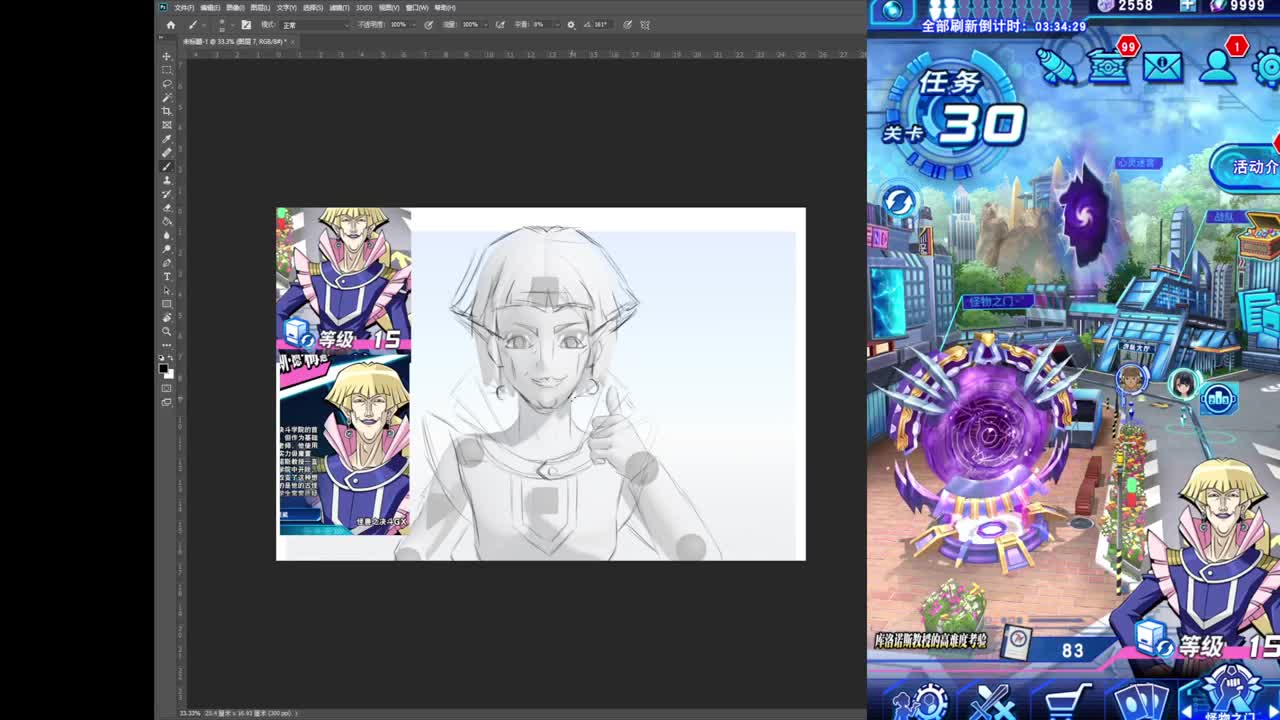Toggle airbrush build-up effects
Image resolution: width=1280 pixels, height=720 pixels.
500,25
